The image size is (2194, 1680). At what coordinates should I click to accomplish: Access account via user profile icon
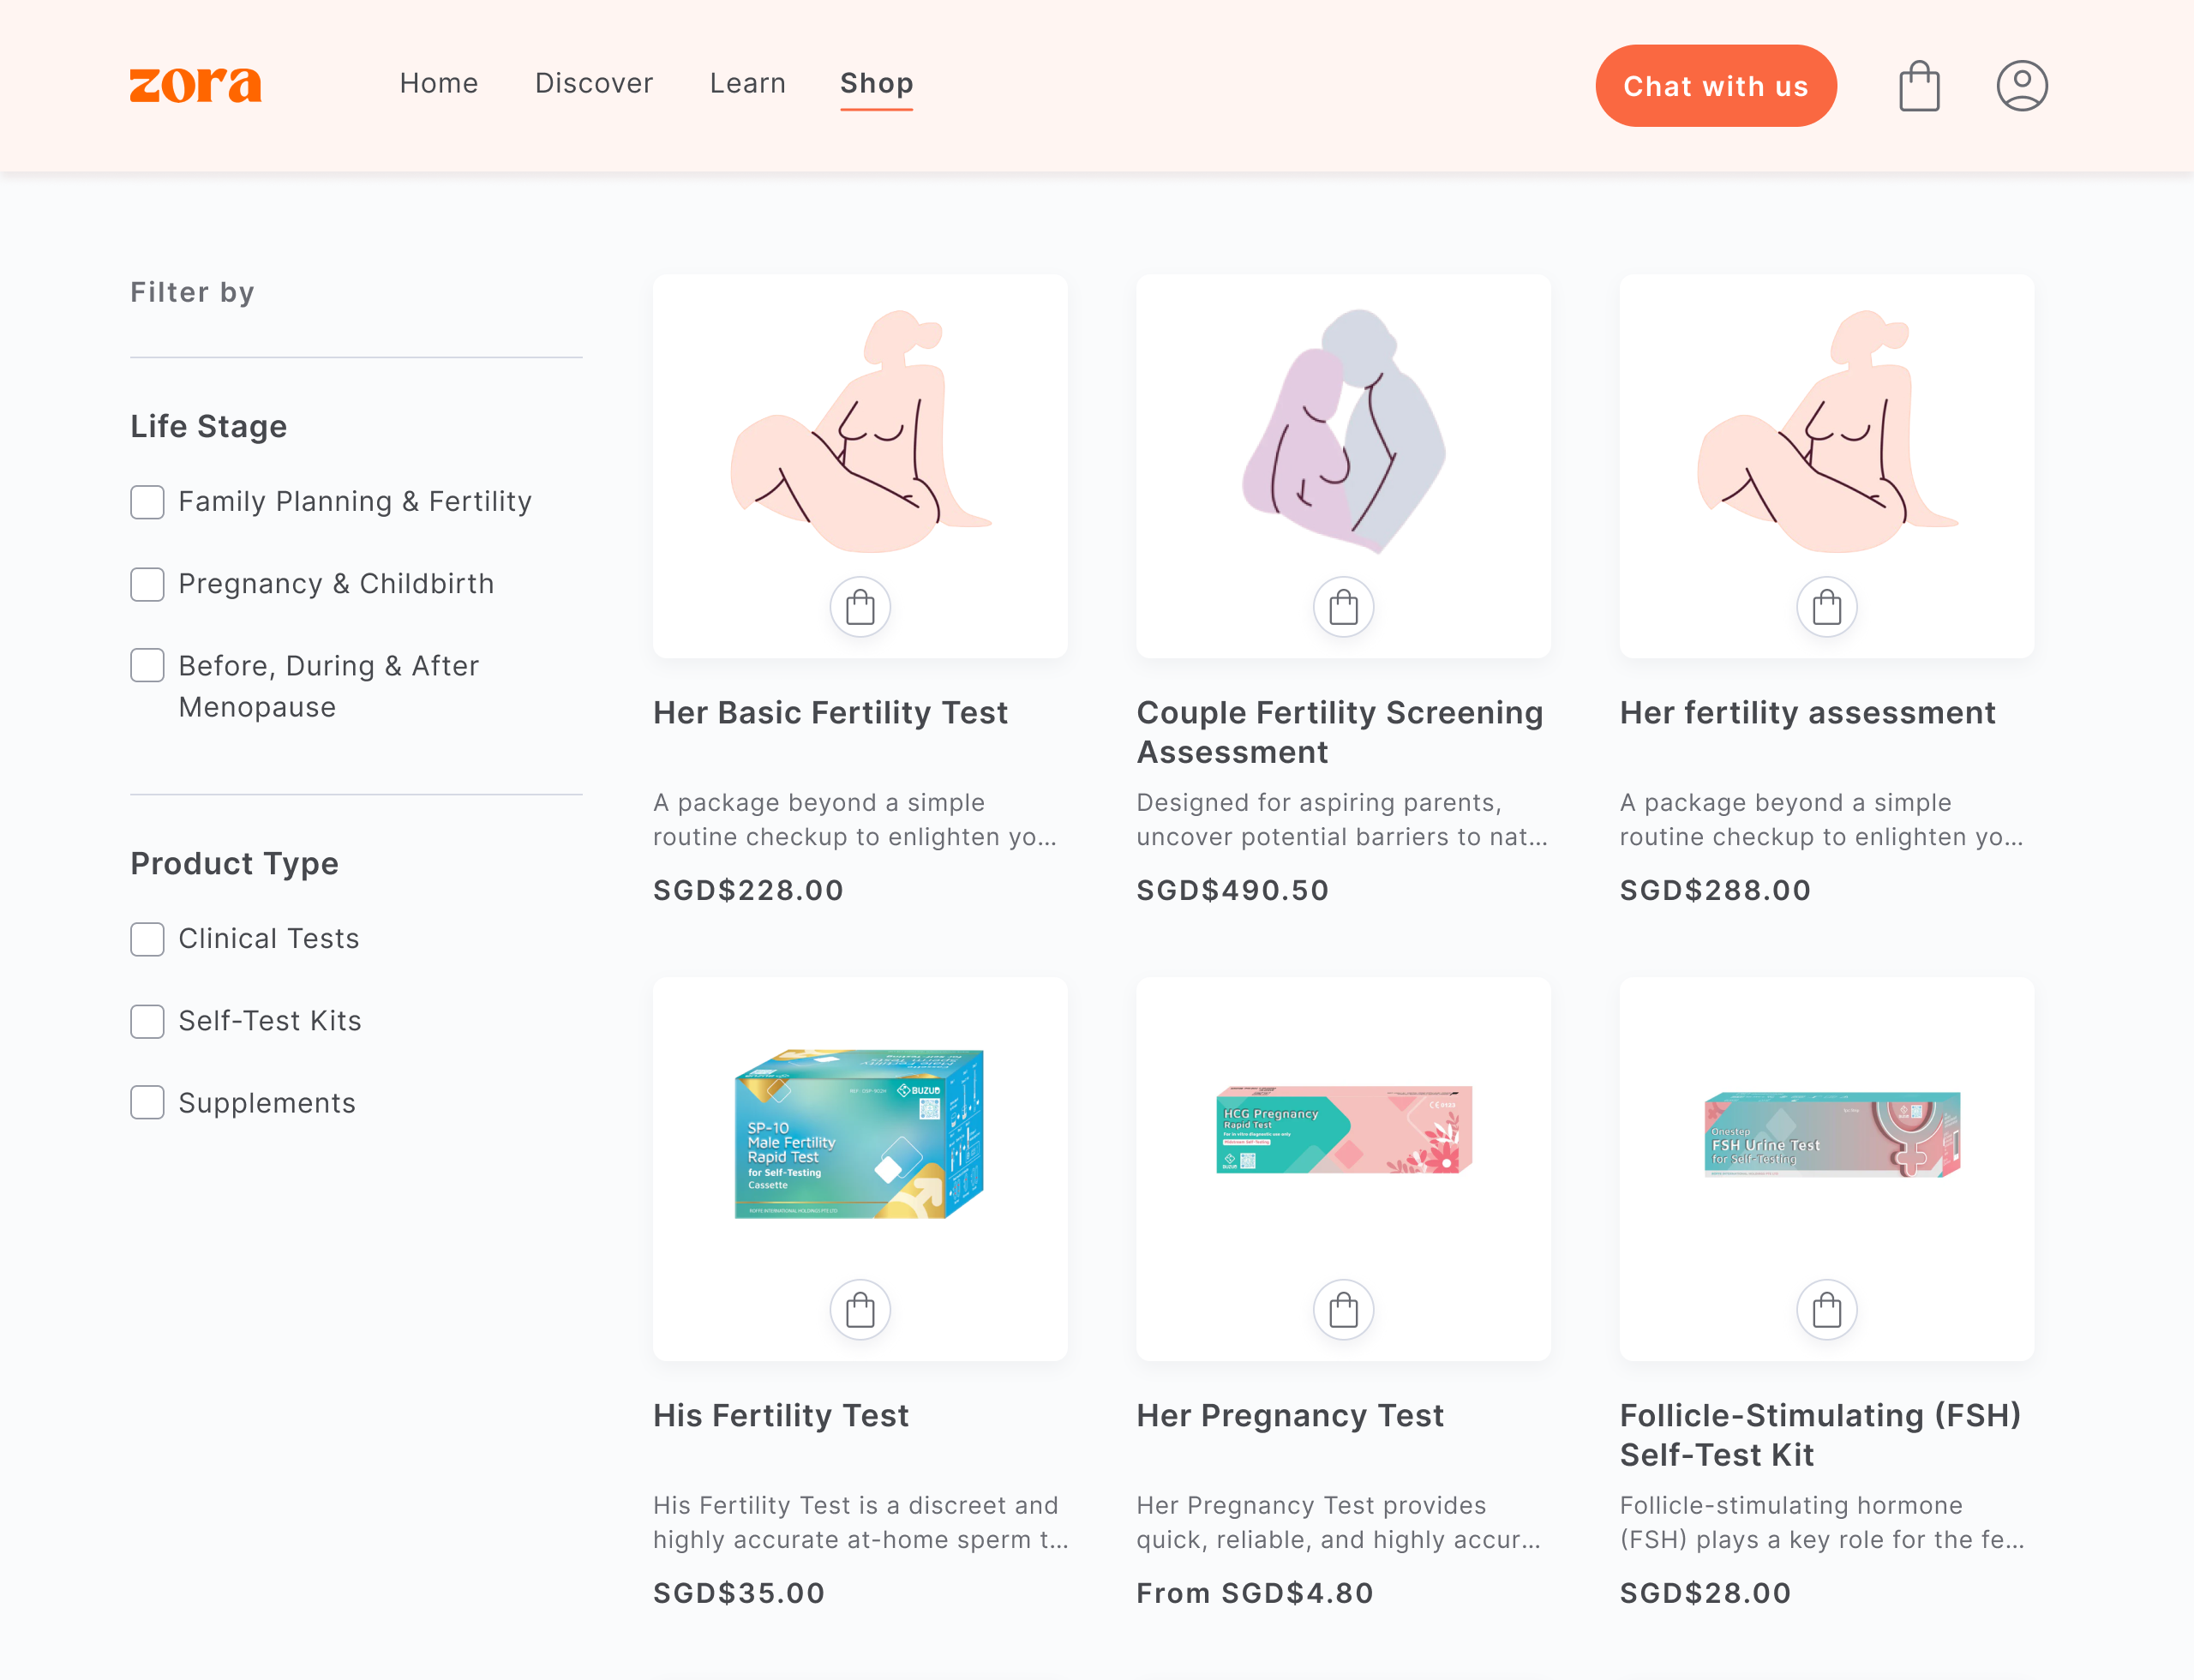click(2019, 83)
